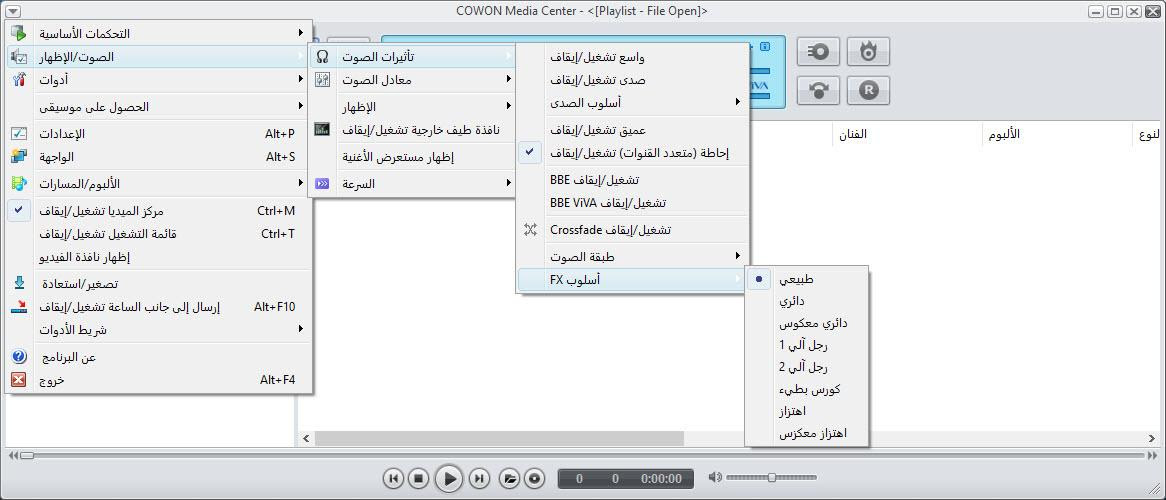
Task: Choose اهتزاز معكزس FX style
Action: [x=807, y=433]
